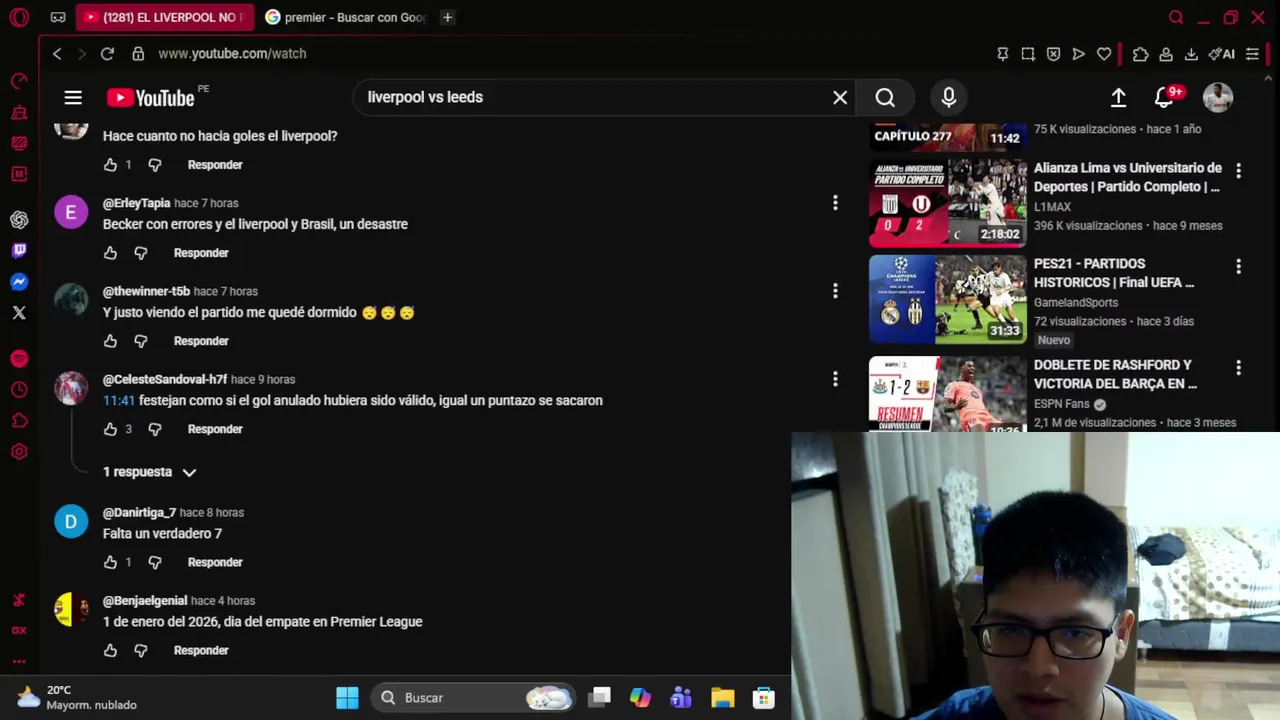
Task: Open X (Twitter) sidebar panel
Action: [19, 313]
